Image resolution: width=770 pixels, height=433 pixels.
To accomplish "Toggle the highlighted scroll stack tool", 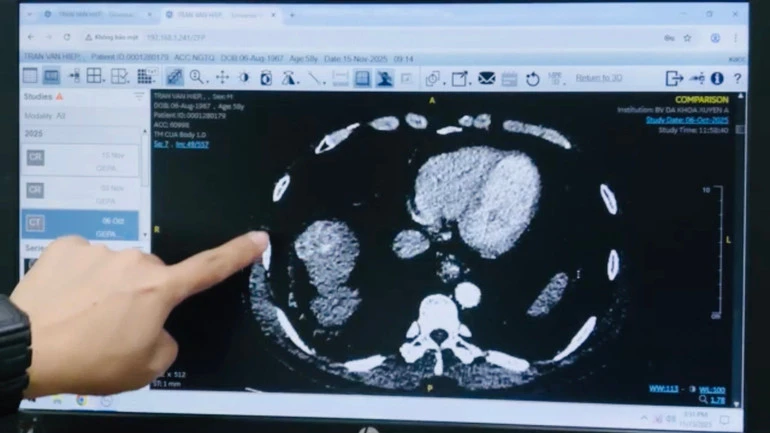I will [174, 77].
